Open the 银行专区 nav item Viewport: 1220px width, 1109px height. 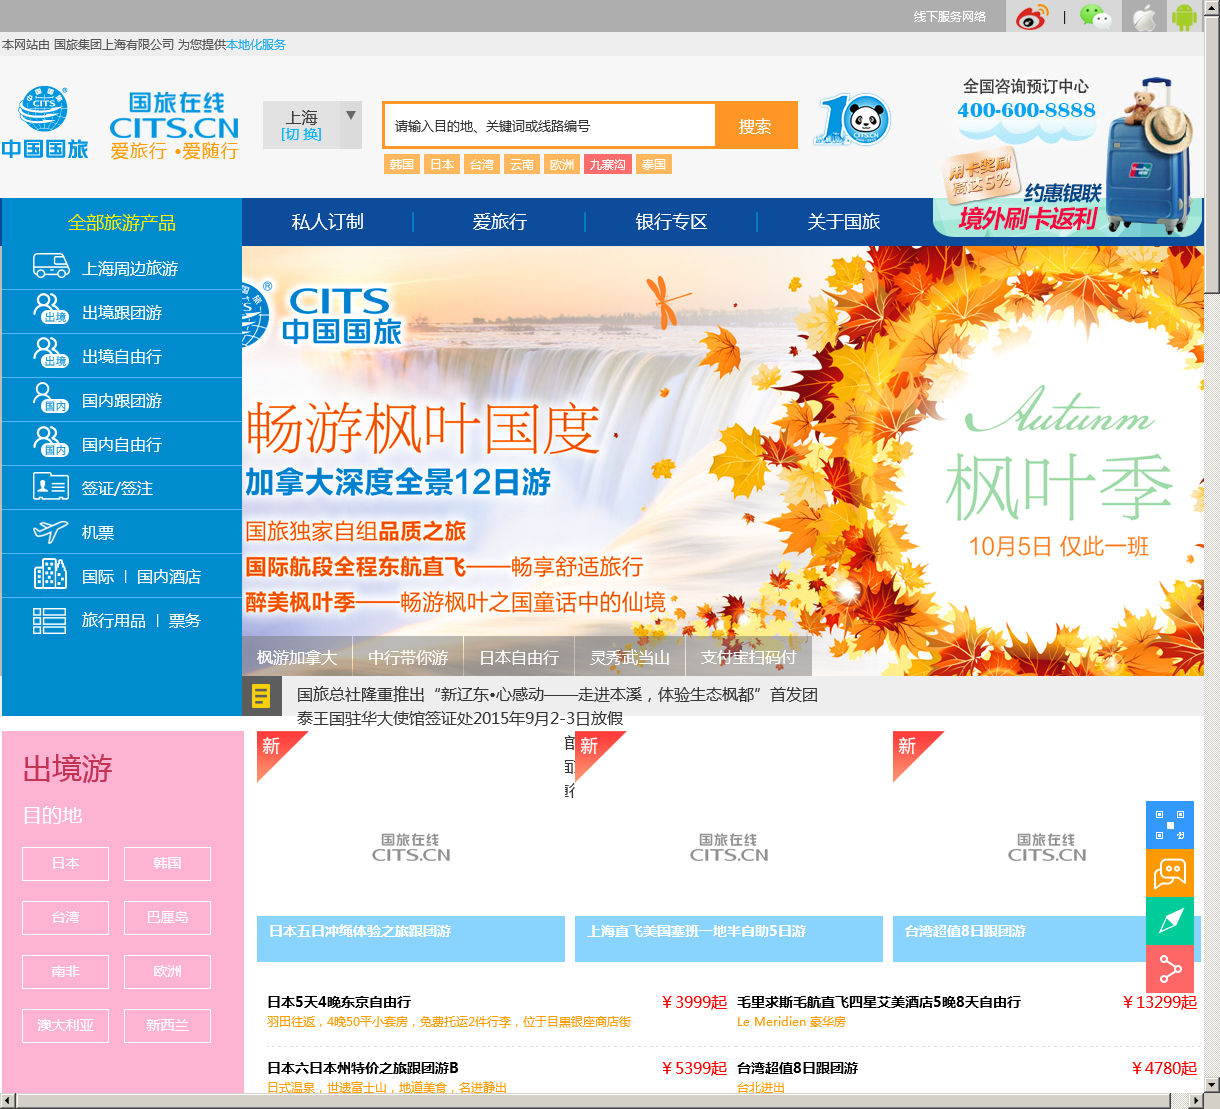click(672, 222)
